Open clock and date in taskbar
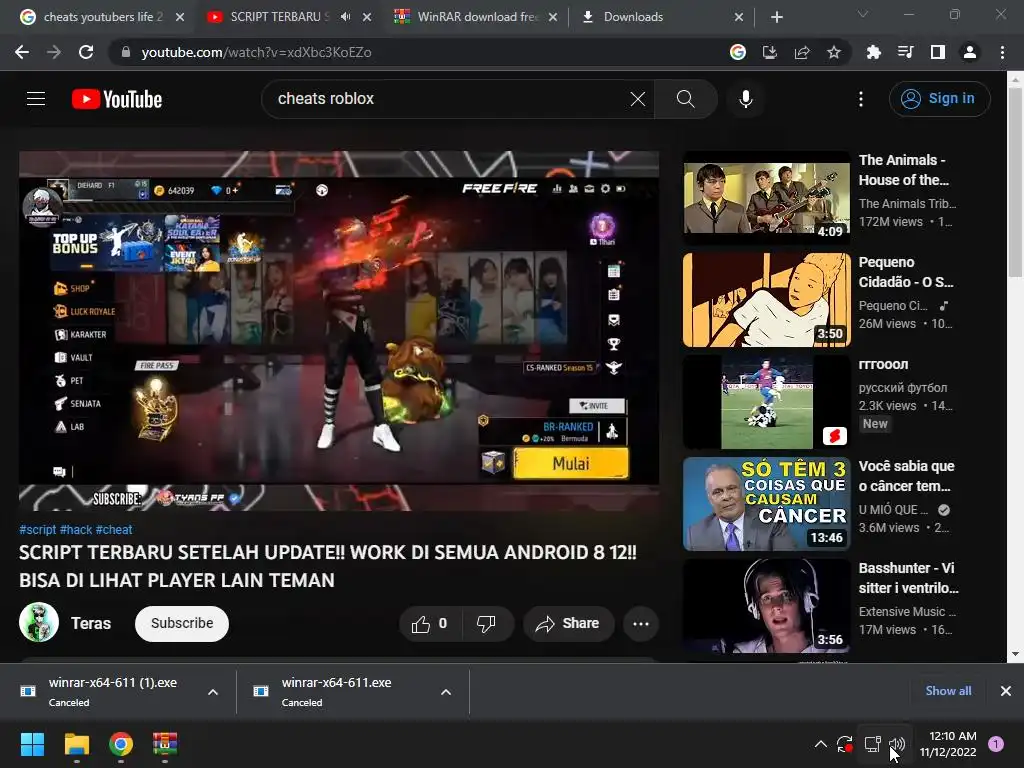1024x768 pixels. click(x=948, y=744)
